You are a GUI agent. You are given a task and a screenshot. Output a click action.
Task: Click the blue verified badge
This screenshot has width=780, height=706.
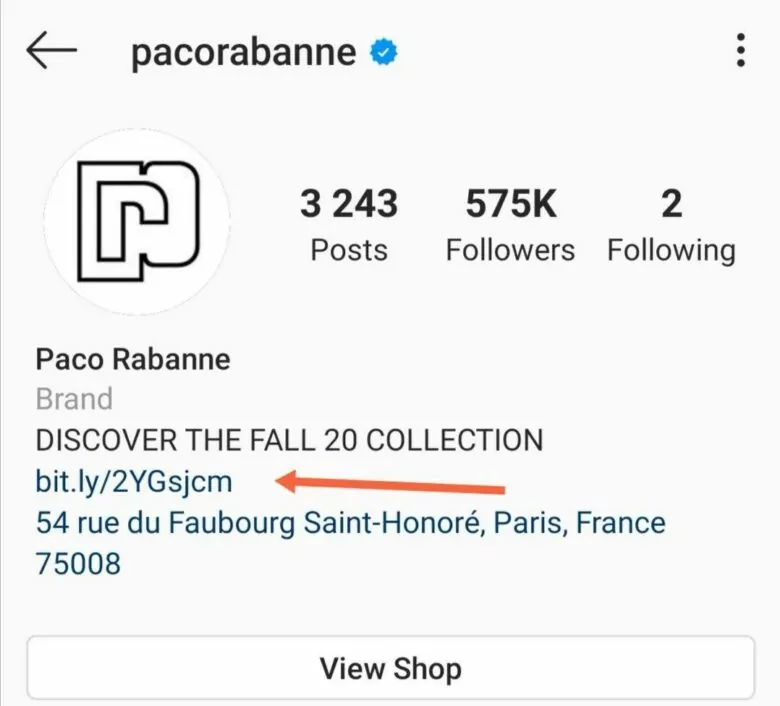tap(384, 52)
